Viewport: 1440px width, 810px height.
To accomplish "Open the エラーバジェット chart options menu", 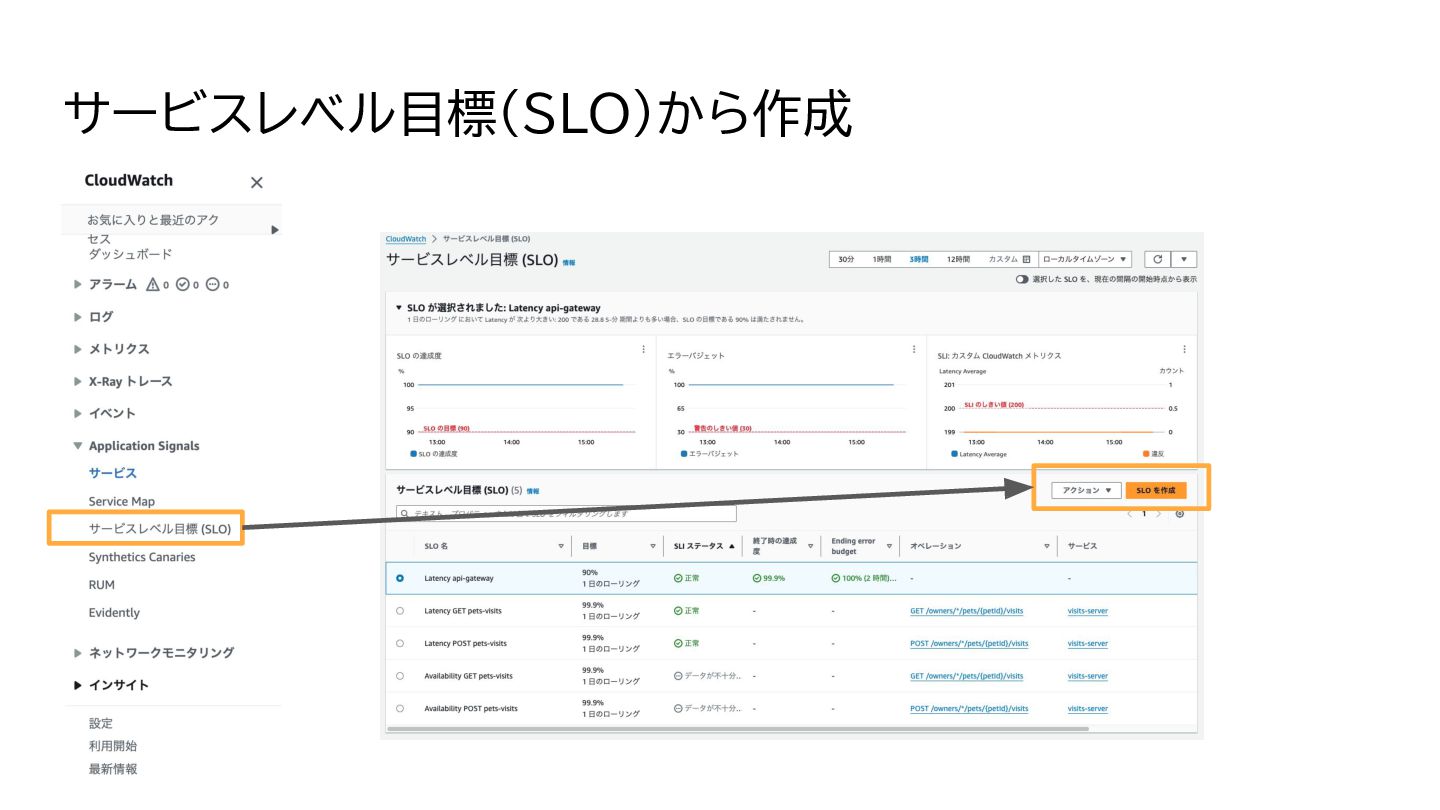I will (x=914, y=349).
